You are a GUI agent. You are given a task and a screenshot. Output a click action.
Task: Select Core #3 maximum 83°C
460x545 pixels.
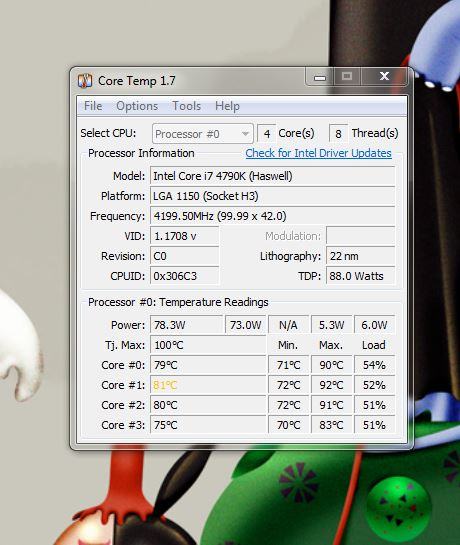click(332, 425)
